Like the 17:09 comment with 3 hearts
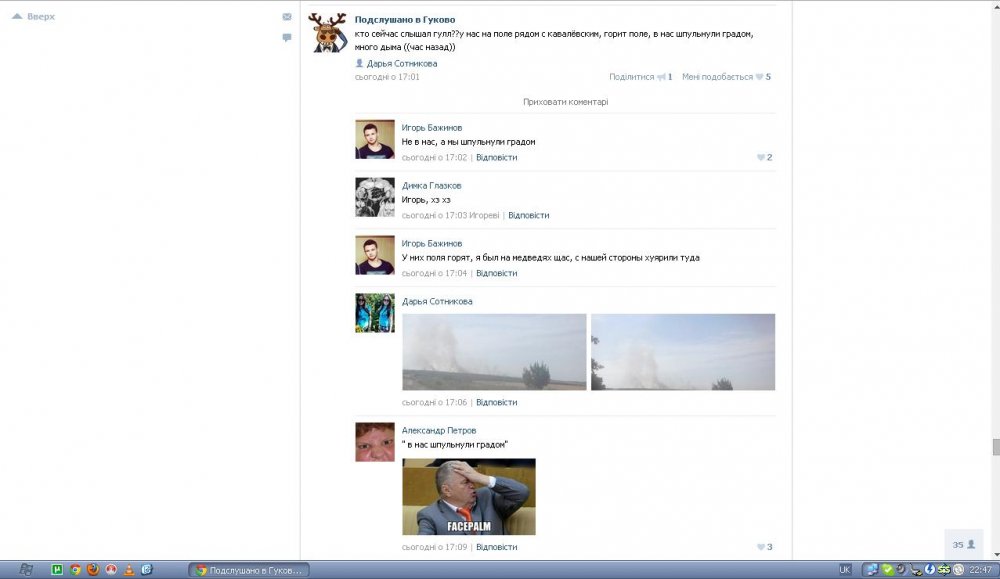The width and height of the screenshot is (1000, 579). 764,547
